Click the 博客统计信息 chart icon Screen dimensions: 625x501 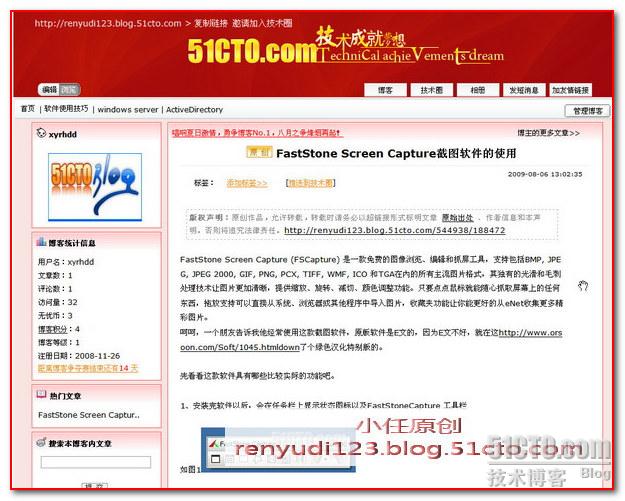pos(41,242)
